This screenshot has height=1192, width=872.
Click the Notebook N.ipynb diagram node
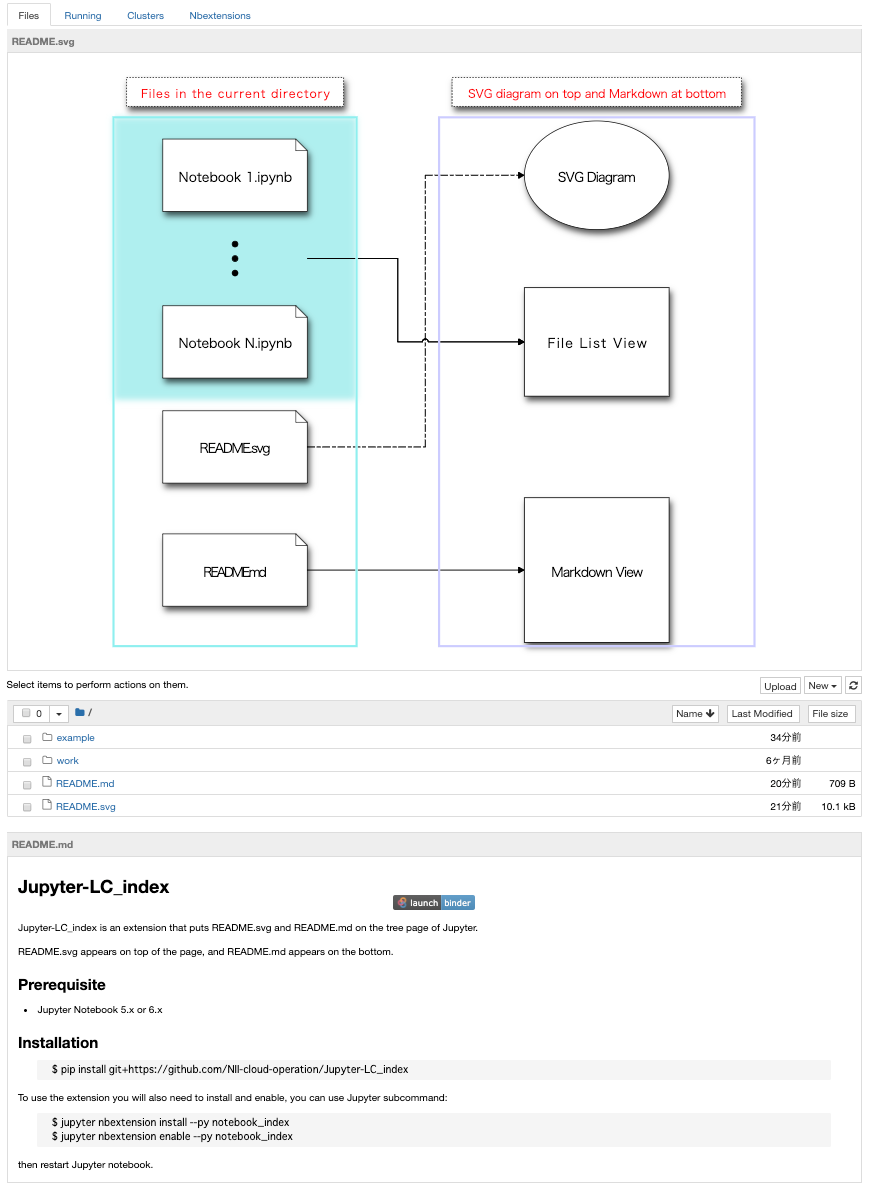click(x=235, y=342)
